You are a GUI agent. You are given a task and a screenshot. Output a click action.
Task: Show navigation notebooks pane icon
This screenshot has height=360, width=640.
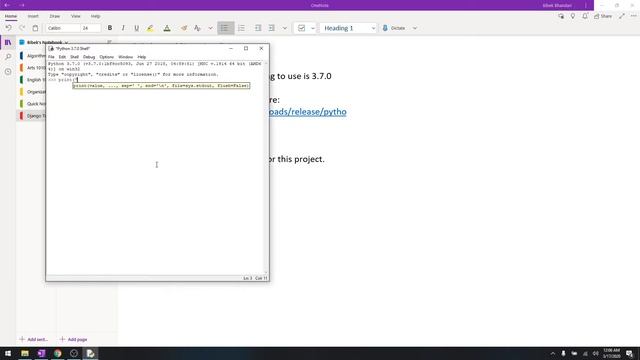pos(8,42)
